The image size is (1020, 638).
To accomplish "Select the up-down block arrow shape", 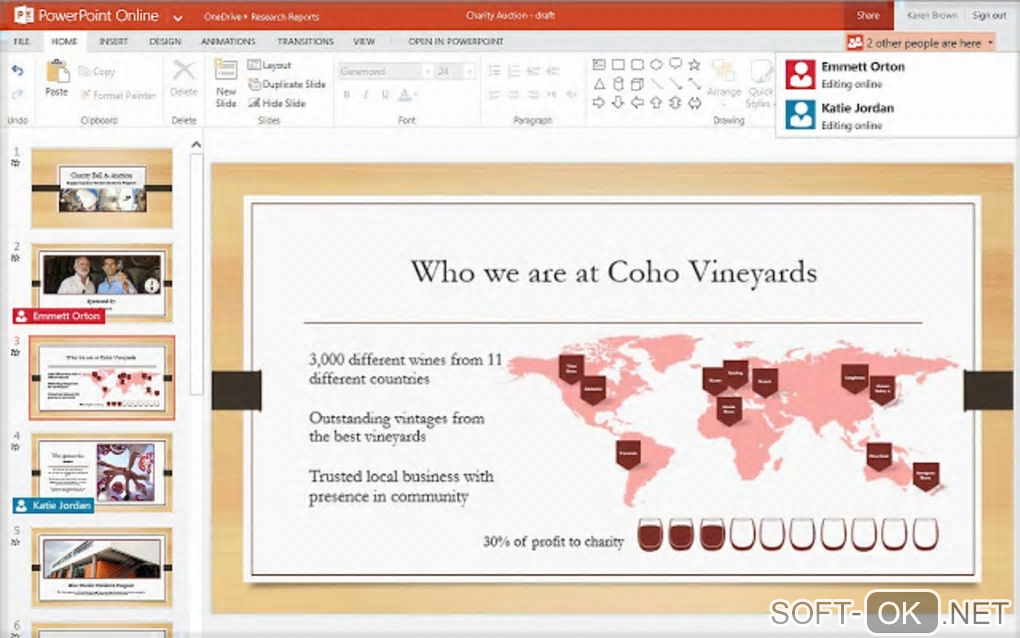I will [675, 102].
